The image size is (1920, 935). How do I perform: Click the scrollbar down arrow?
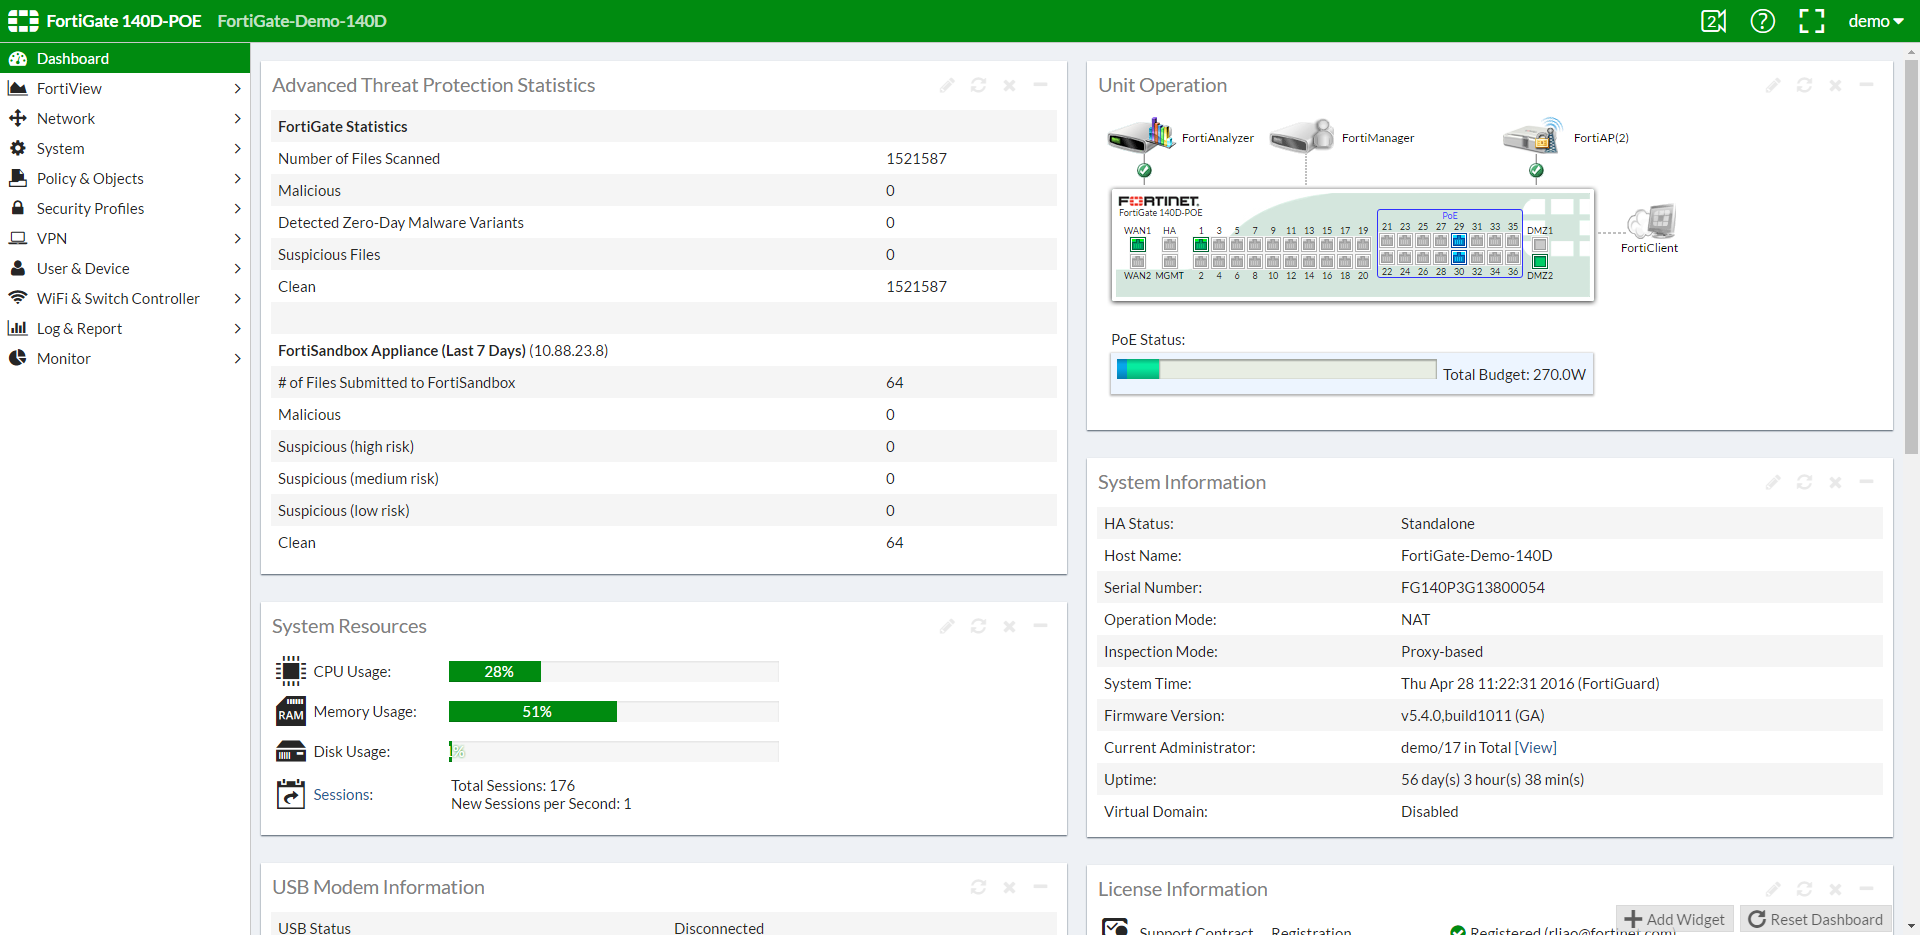point(1912,927)
